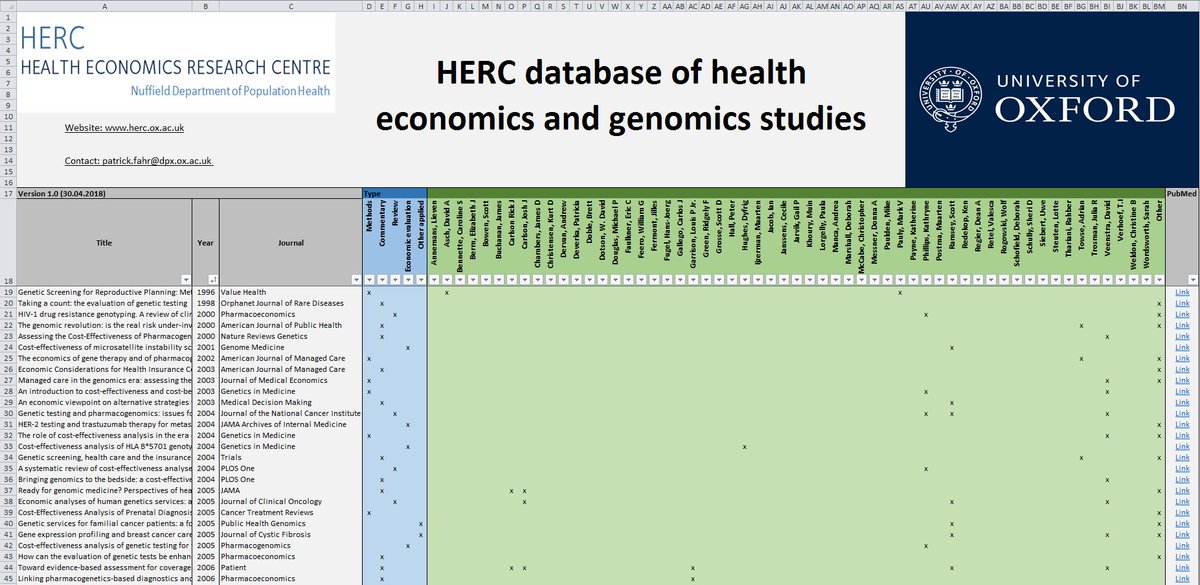Select title 'Toward evidence-based assessment for coverage'
Image resolution: width=1200 pixels, height=585 pixels.
105,568
